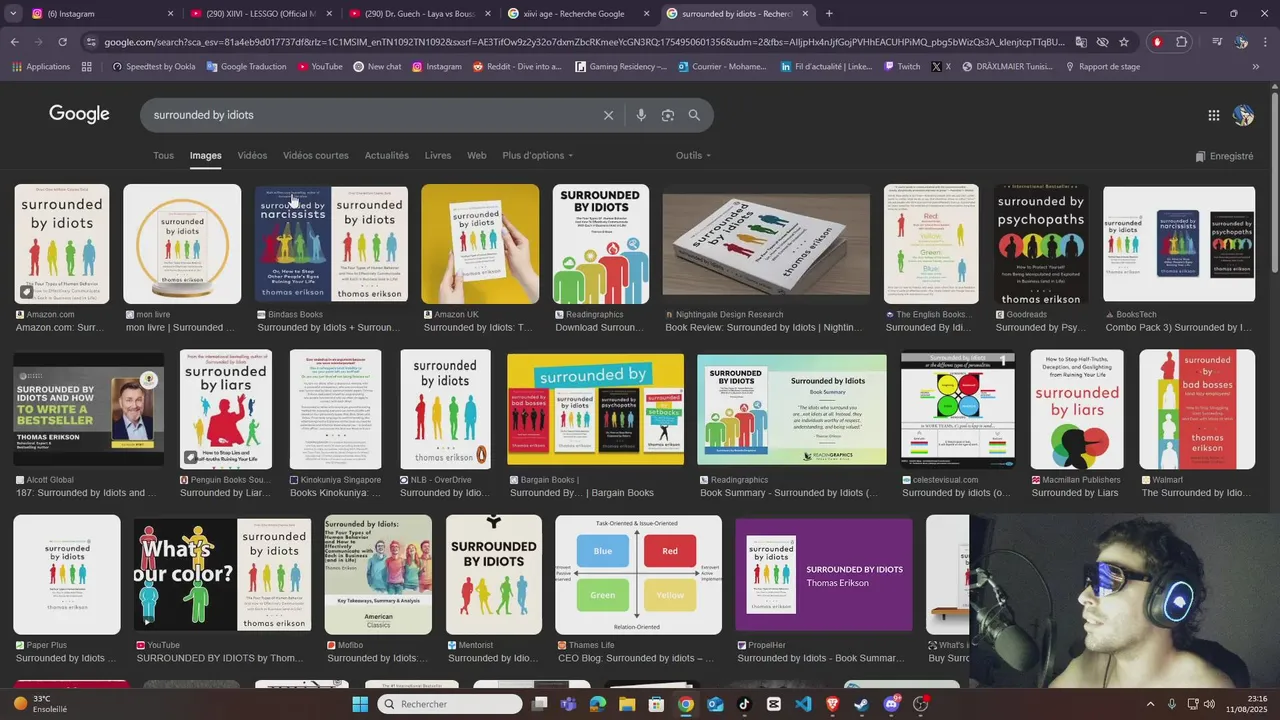Open Visual Studio Code from the taskbar
Viewport: 1280px width, 720px height.
click(803, 704)
